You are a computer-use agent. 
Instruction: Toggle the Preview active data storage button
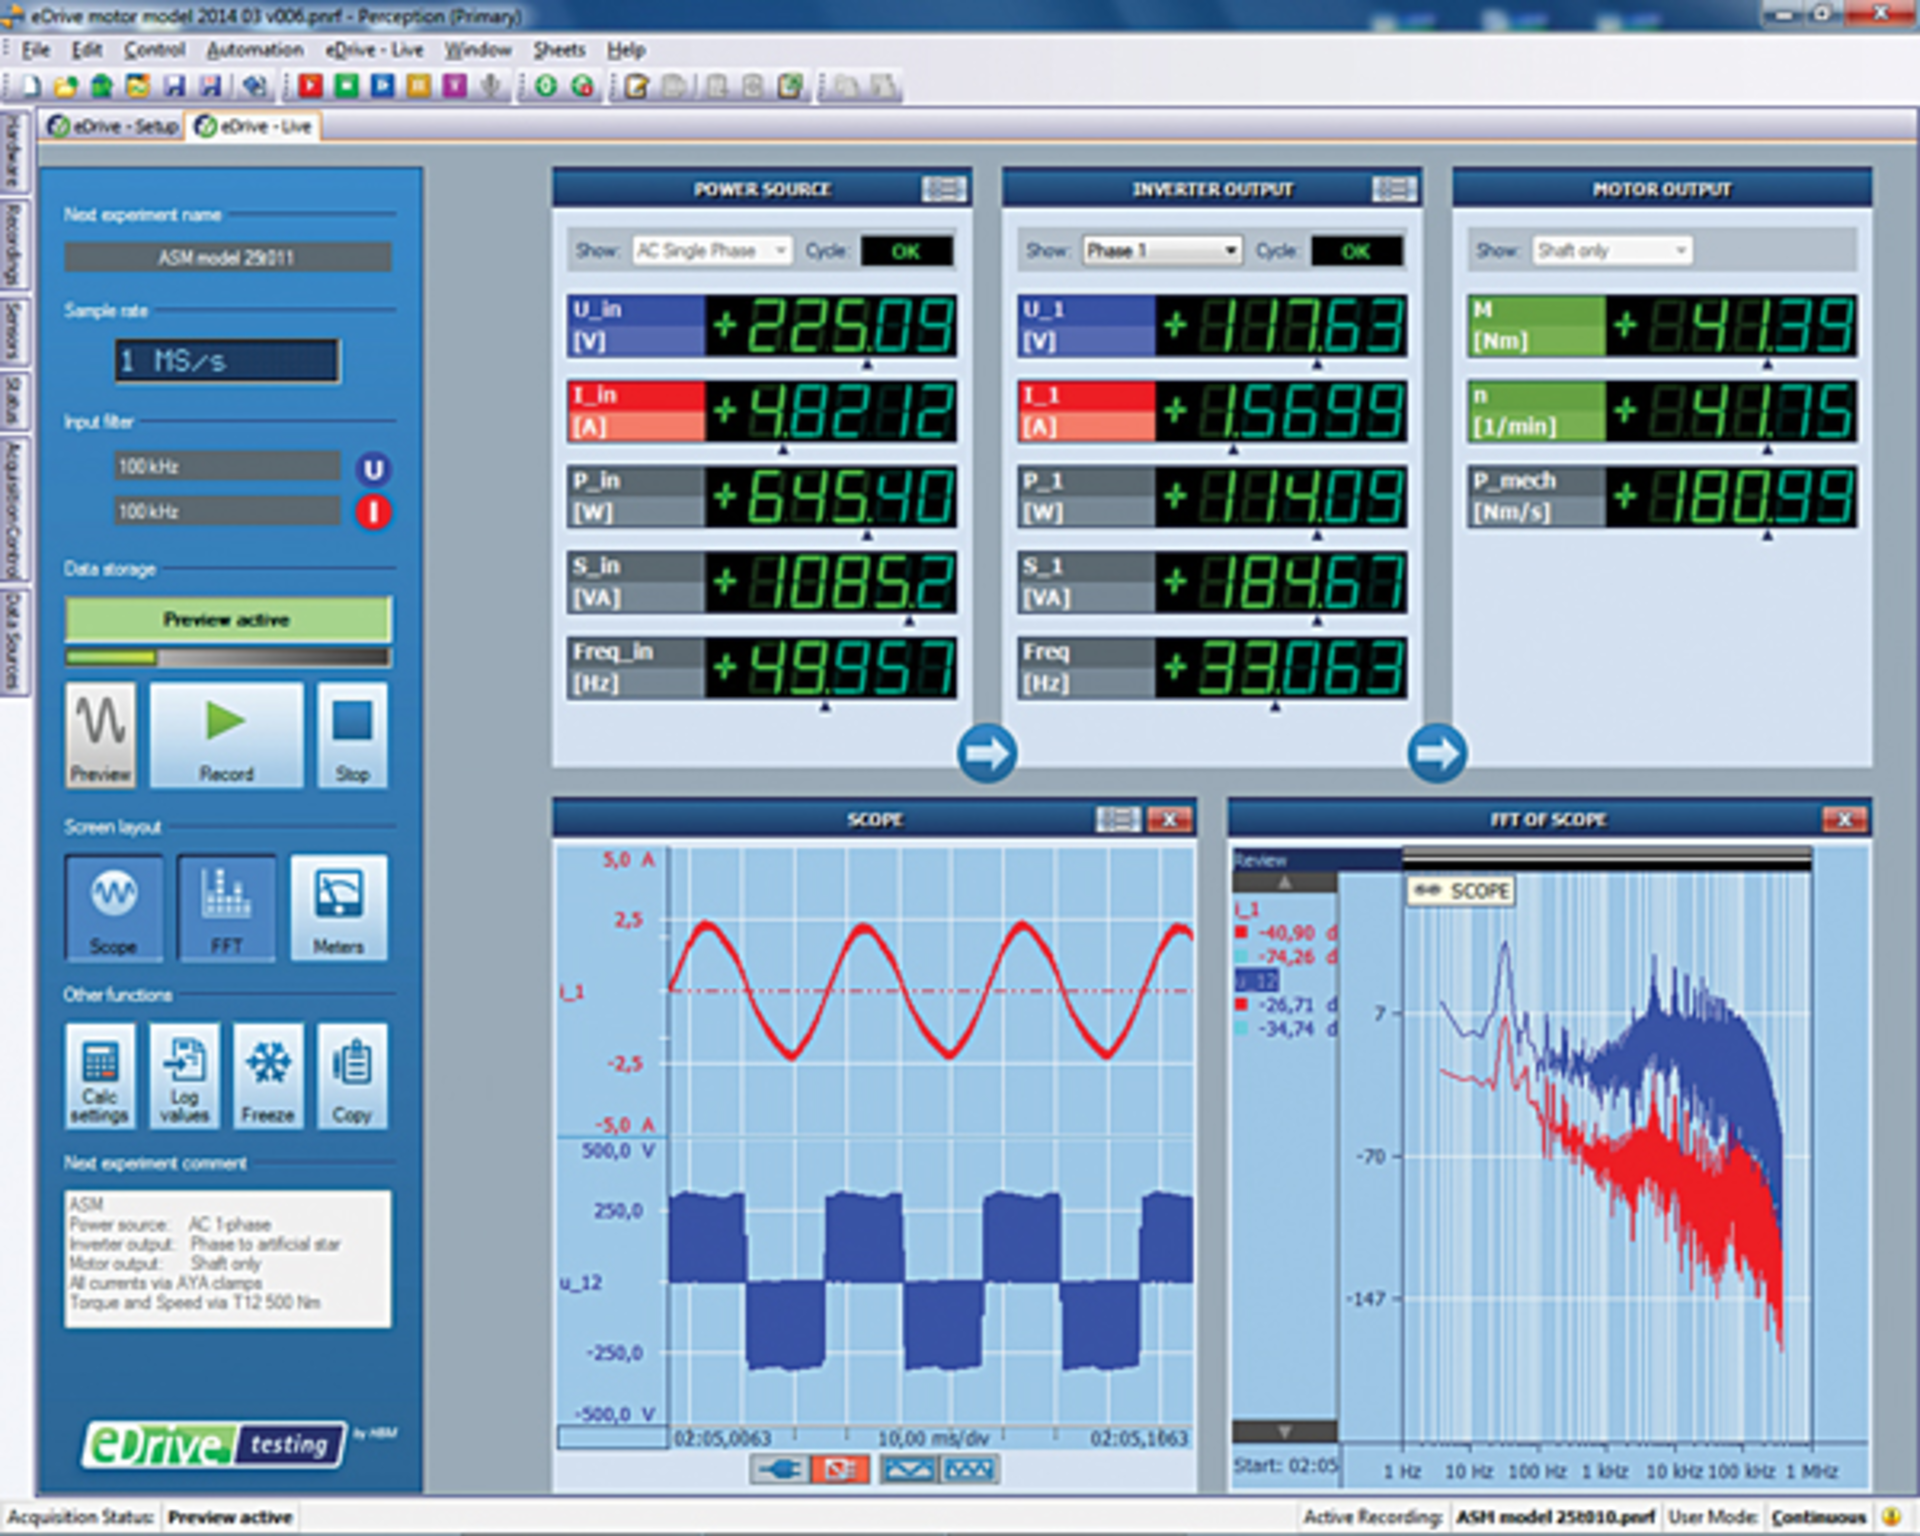(x=228, y=619)
